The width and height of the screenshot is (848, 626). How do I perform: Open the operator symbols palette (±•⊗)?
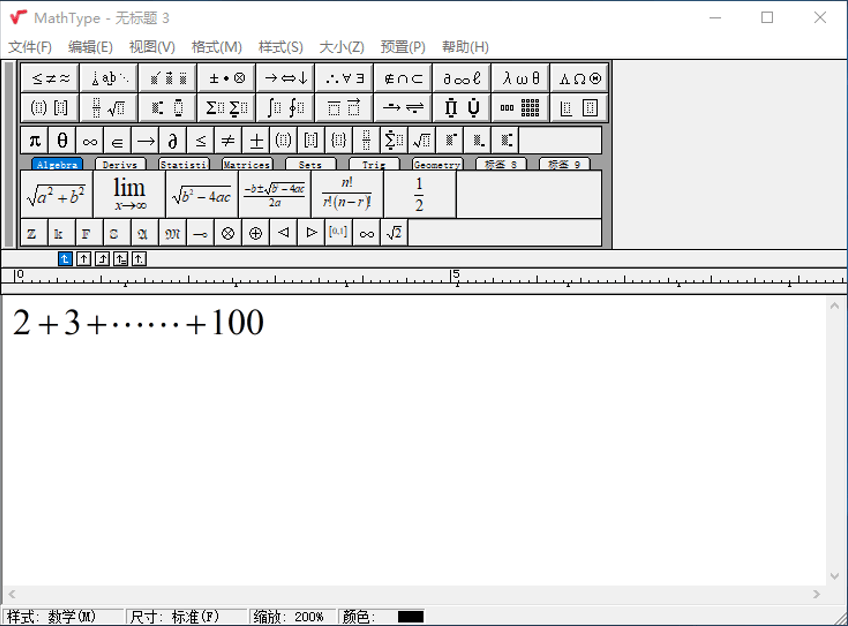227,78
